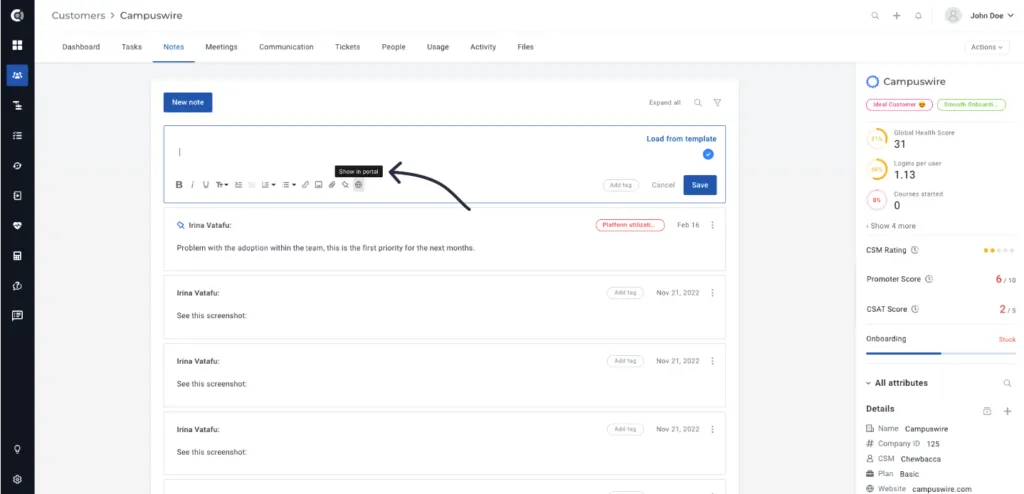Insert a link in the note
Screen dimensions: 1024x494
(306, 185)
